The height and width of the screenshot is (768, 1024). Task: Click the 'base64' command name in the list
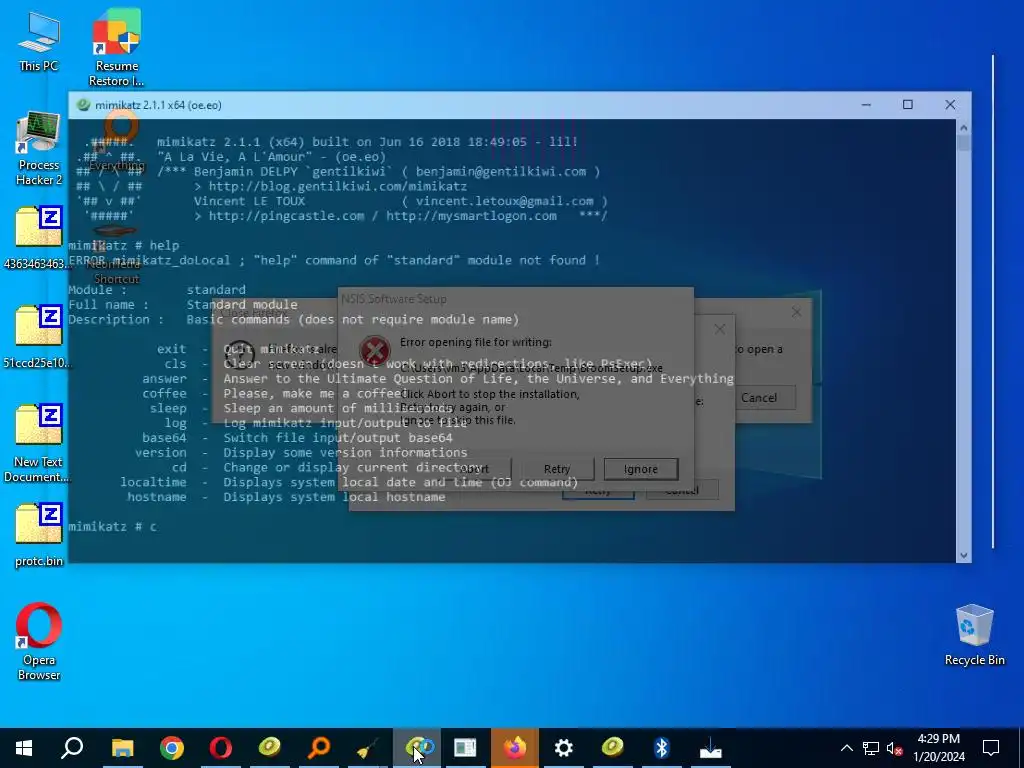(x=164, y=438)
